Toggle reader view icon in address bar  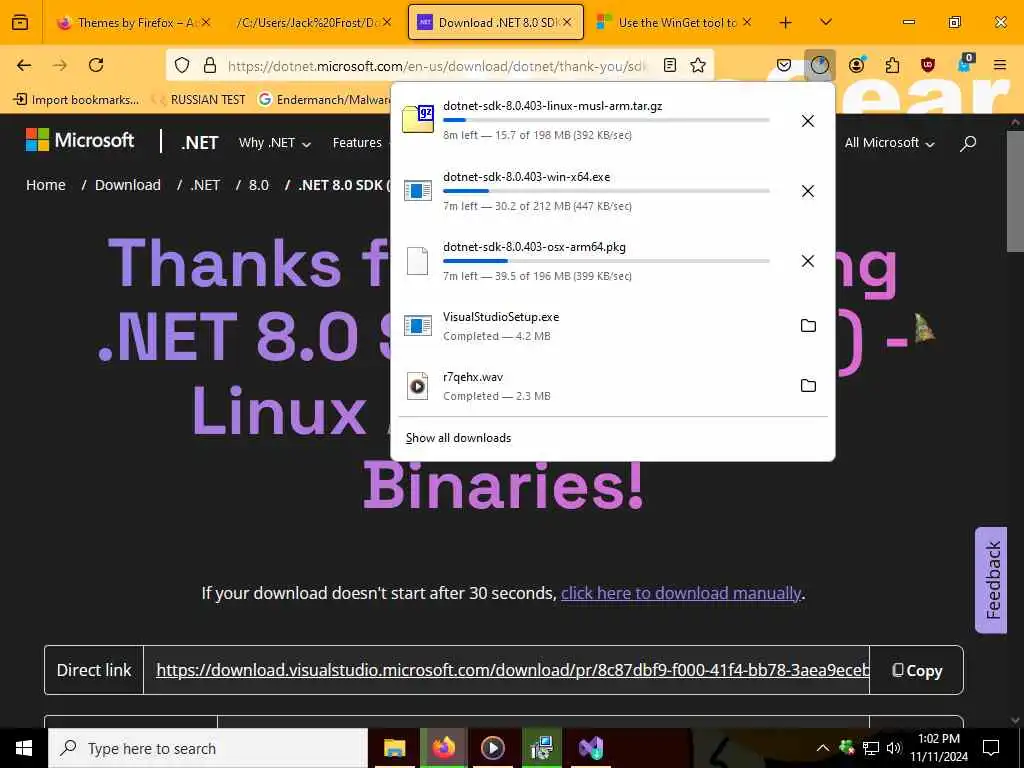click(x=669, y=65)
